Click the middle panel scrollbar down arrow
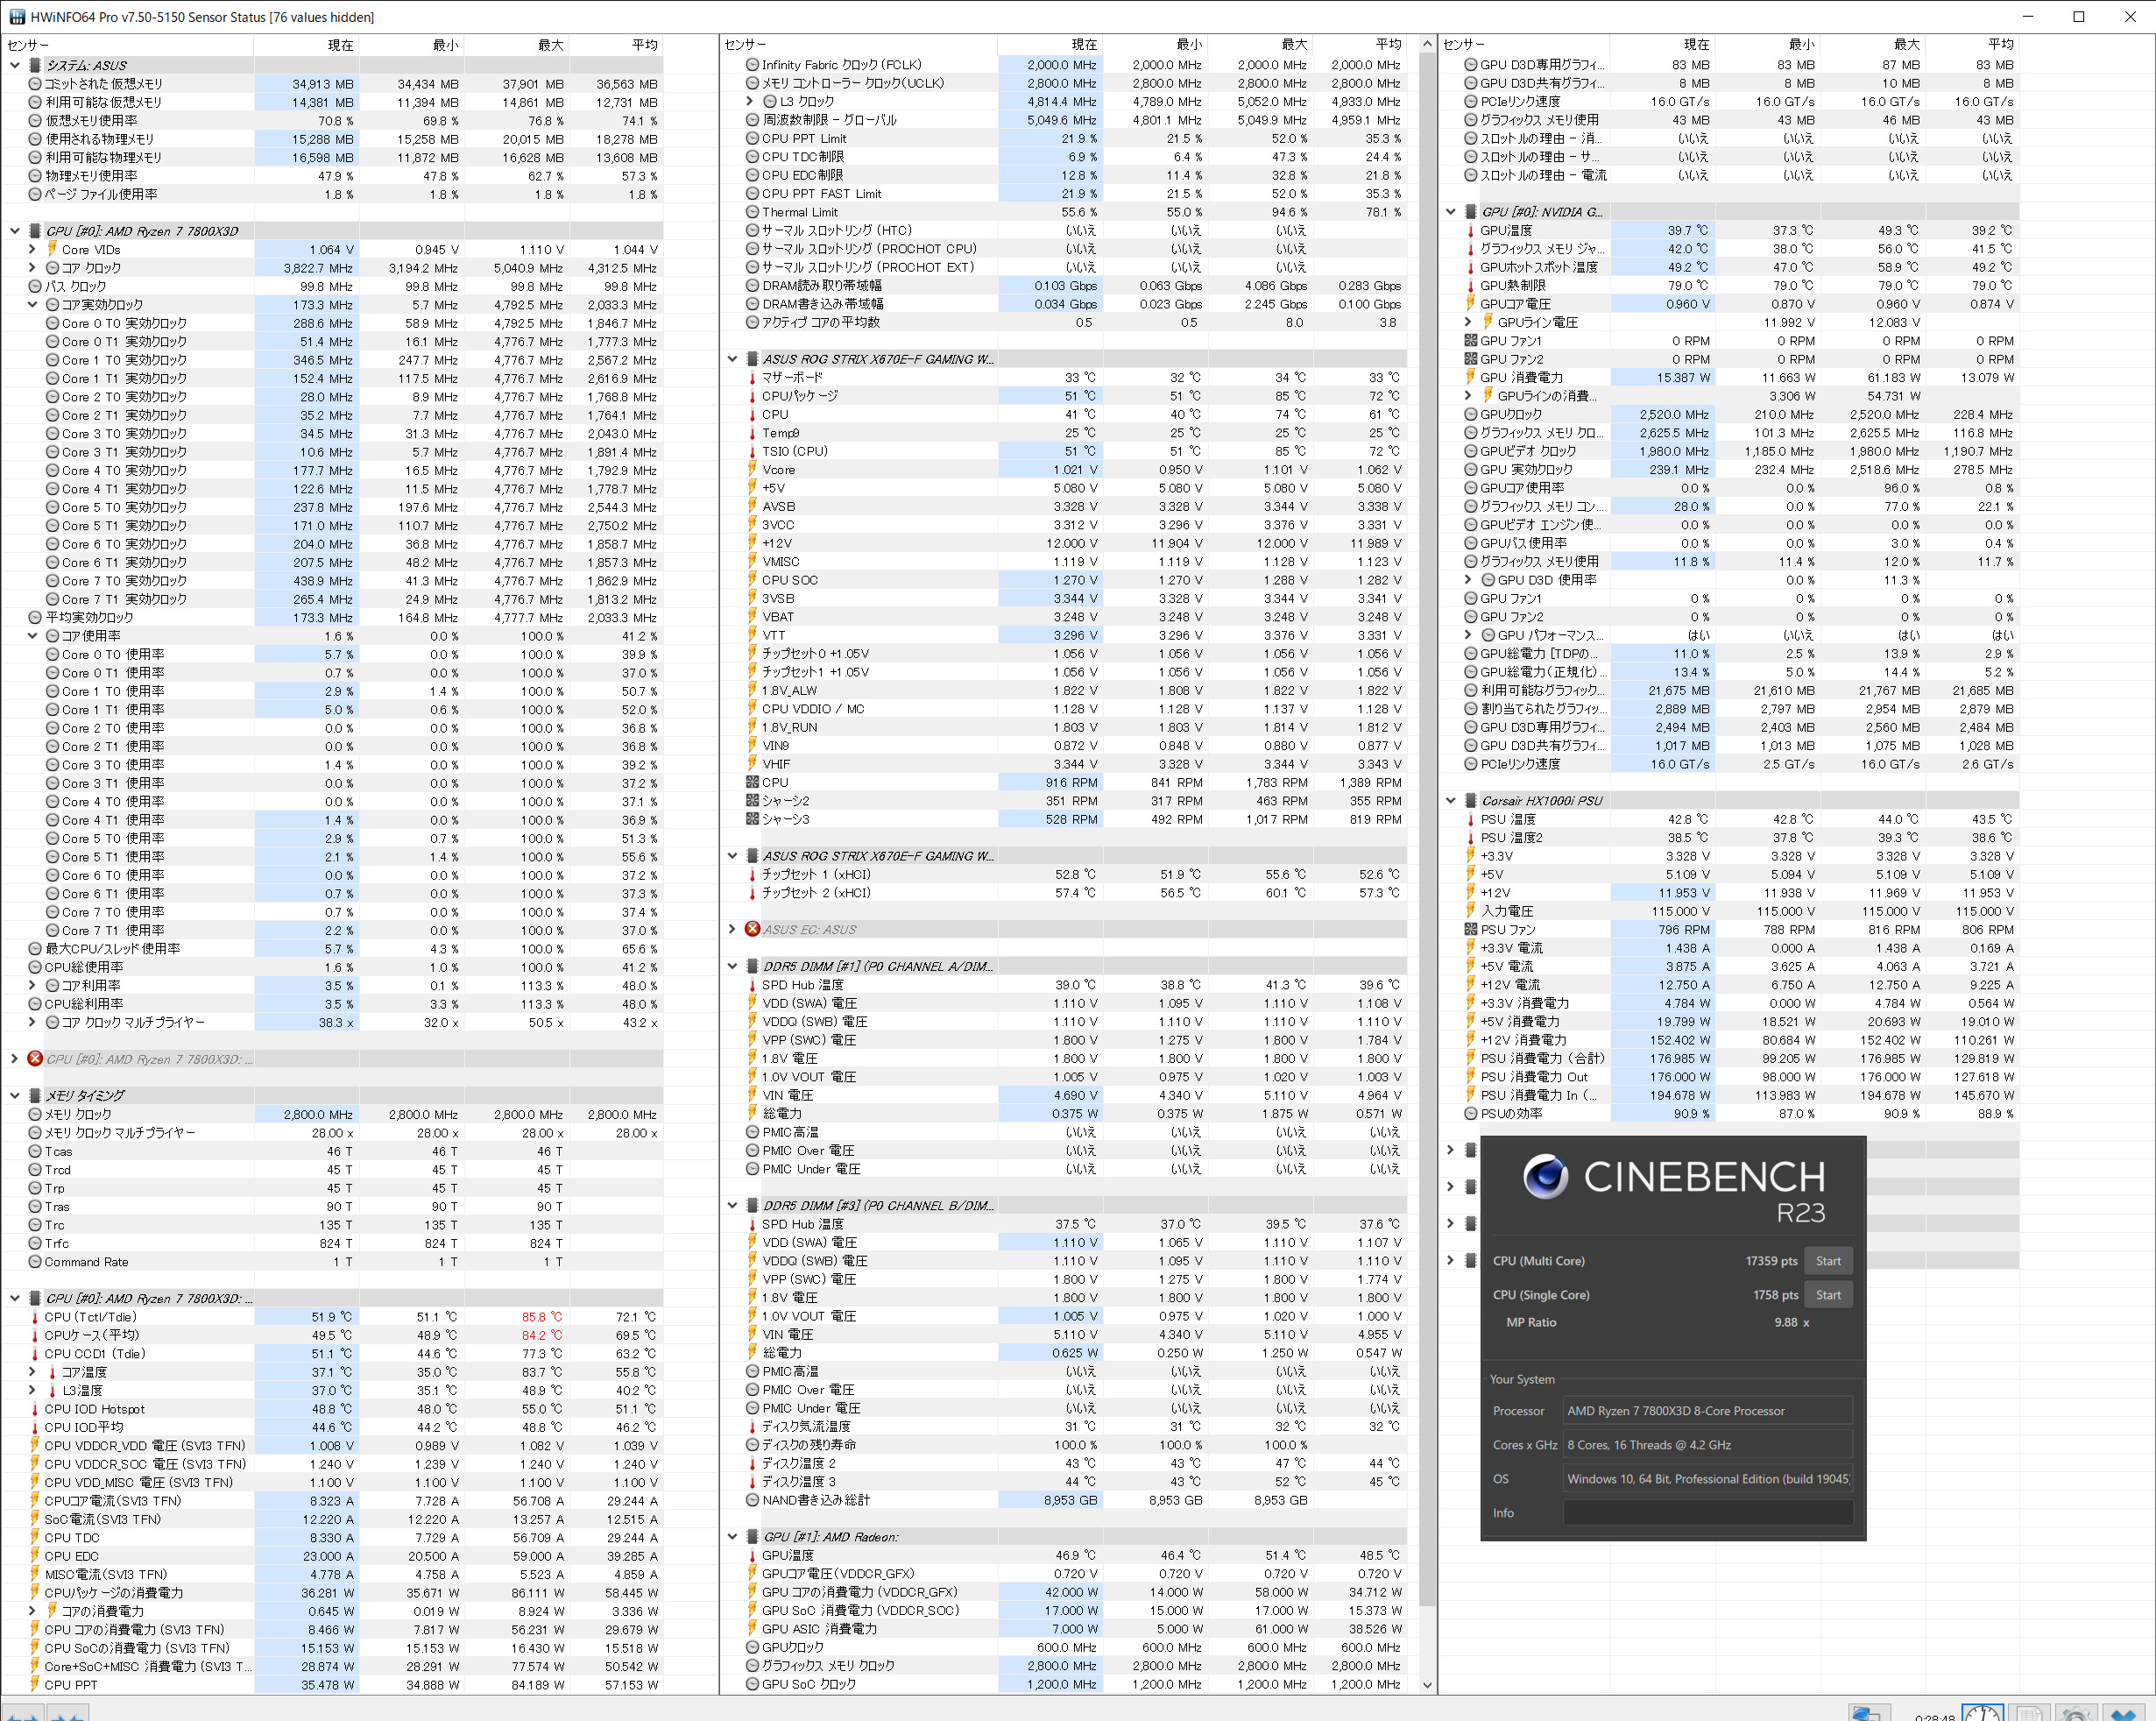Screen dimensions: 2156x1721 (x=1427, y=1684)
